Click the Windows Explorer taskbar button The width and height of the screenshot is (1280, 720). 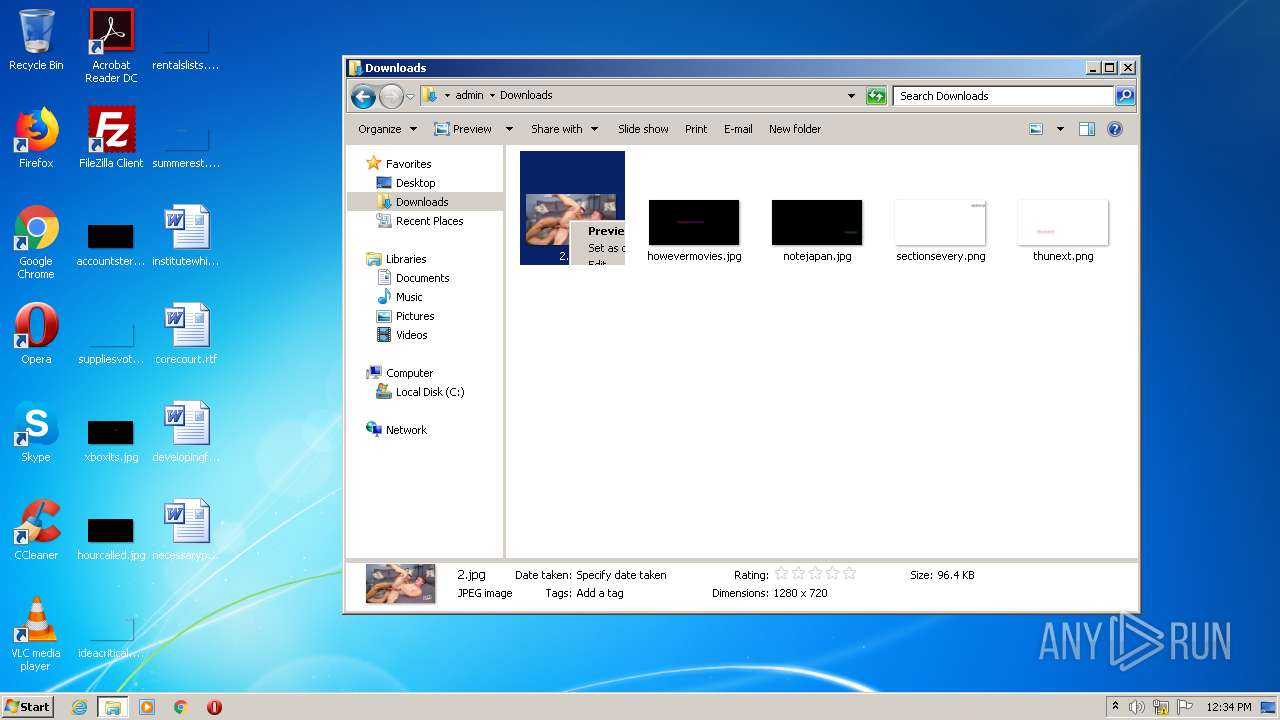[112, 707]
